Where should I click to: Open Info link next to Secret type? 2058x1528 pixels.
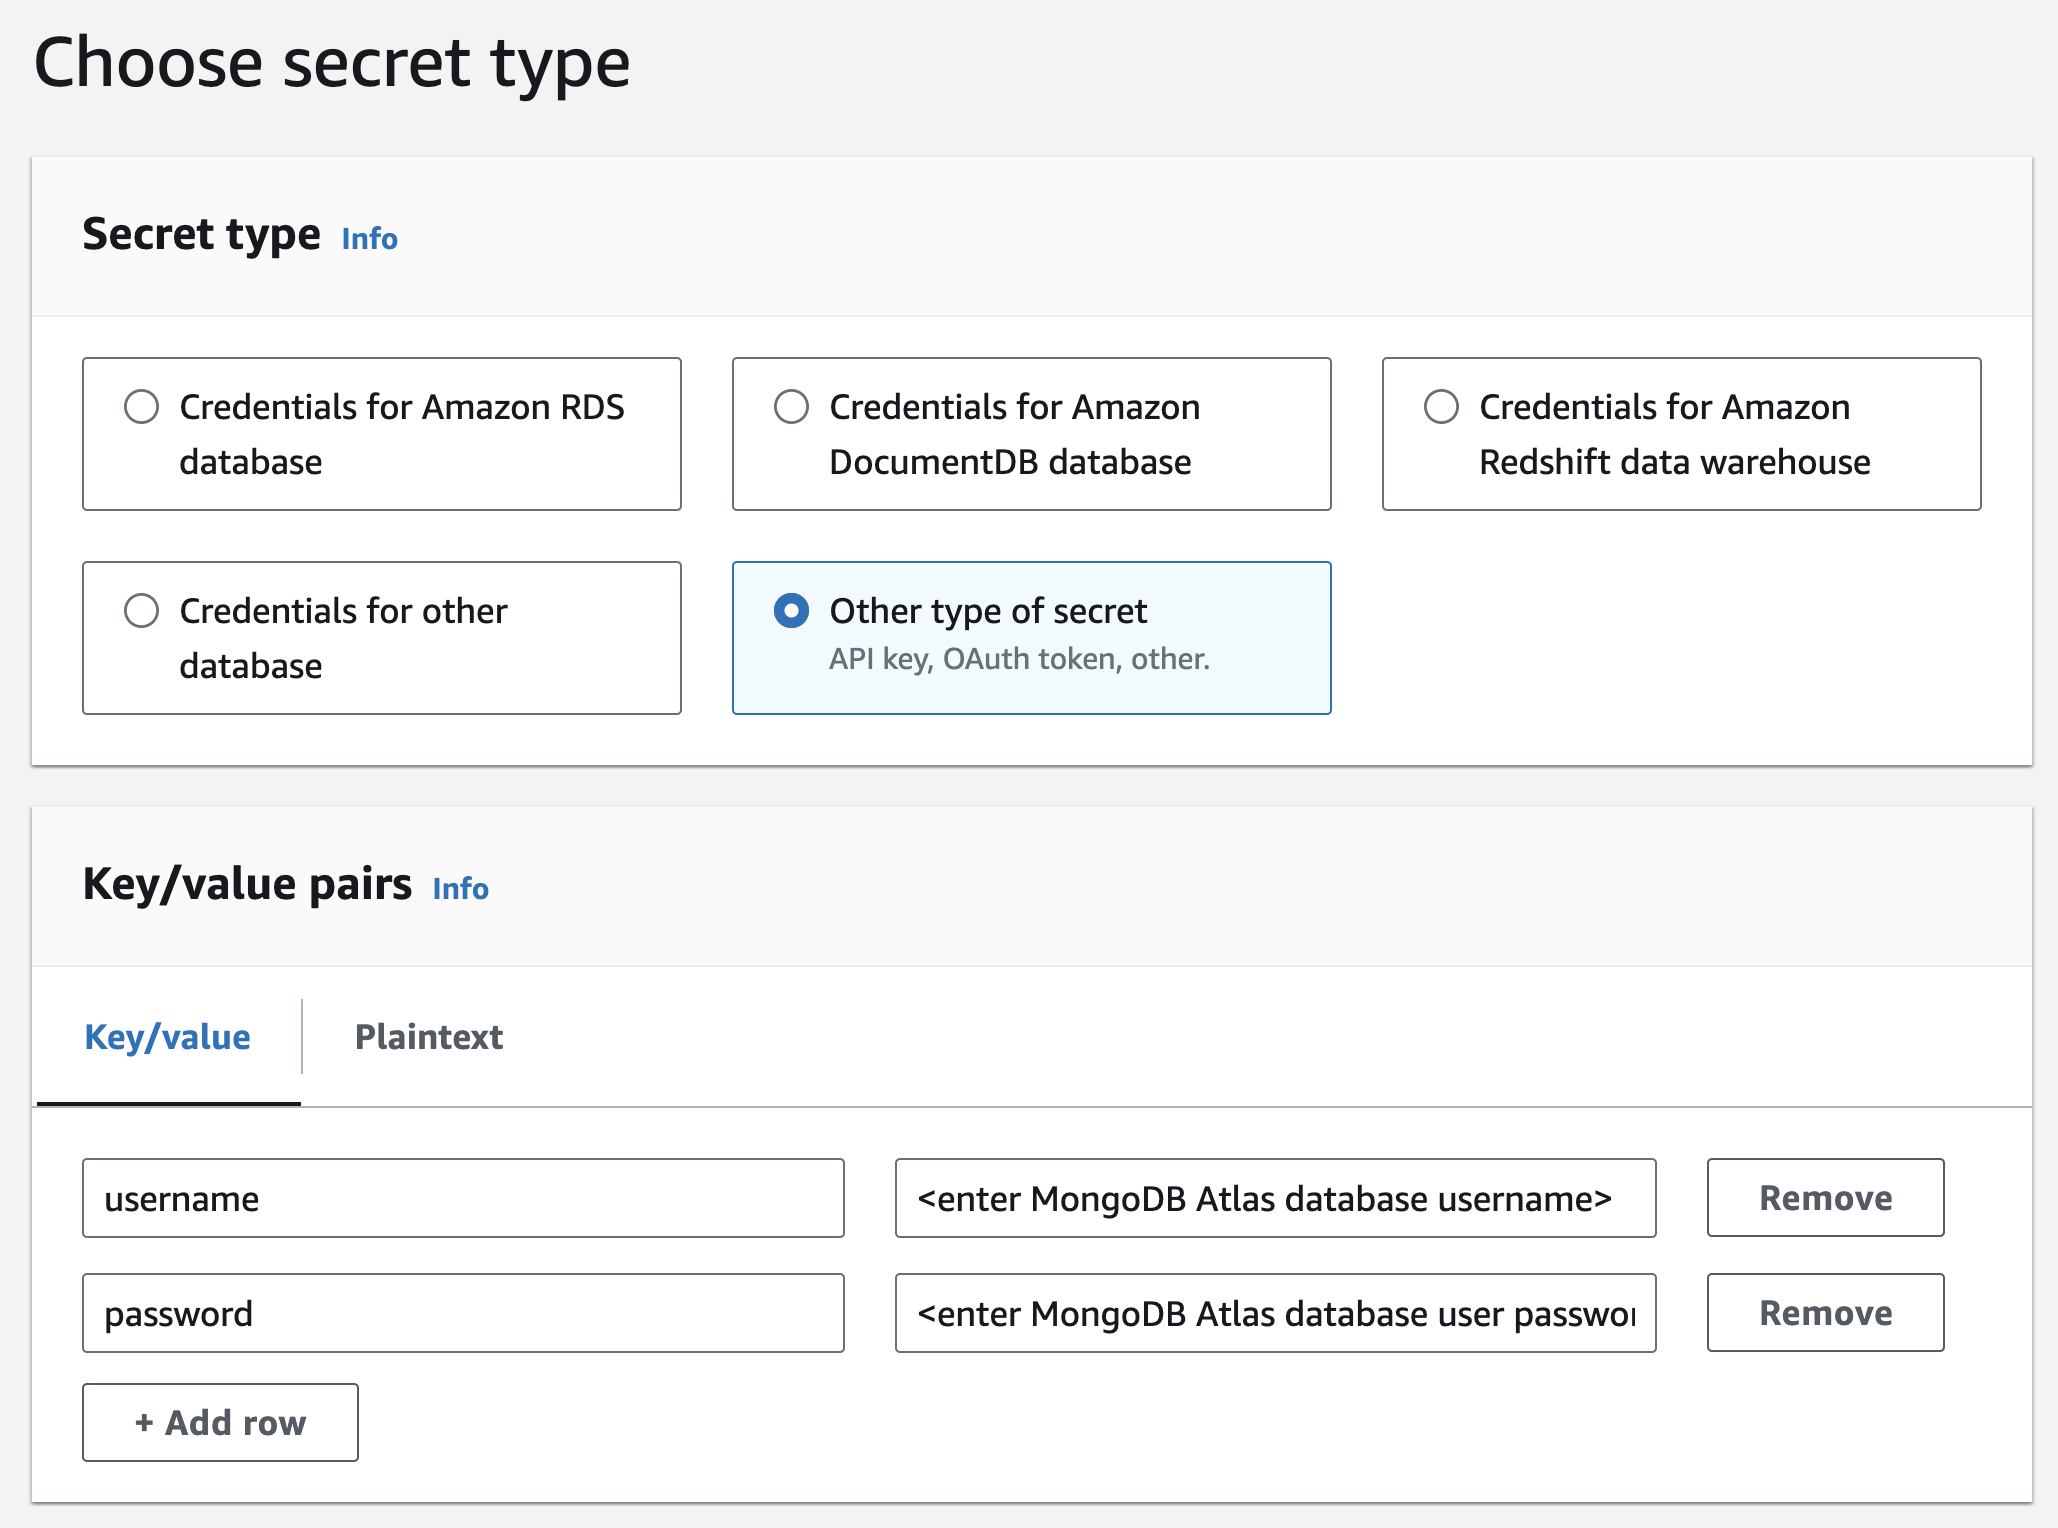(369, 239)
